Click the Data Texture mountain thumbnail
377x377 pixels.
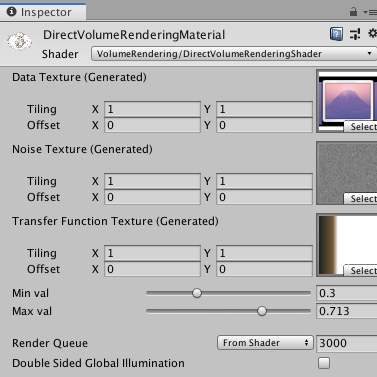coord(348,100)
